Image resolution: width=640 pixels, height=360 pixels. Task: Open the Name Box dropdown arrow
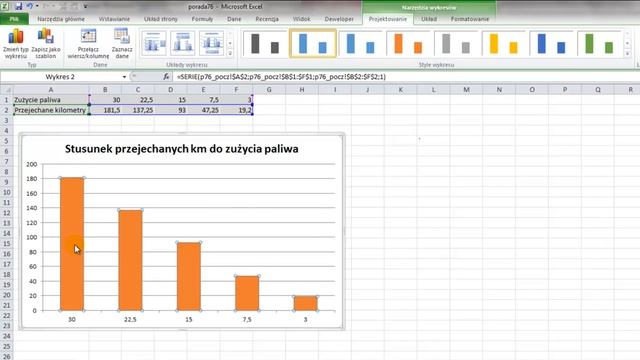[x=124, y=77]
